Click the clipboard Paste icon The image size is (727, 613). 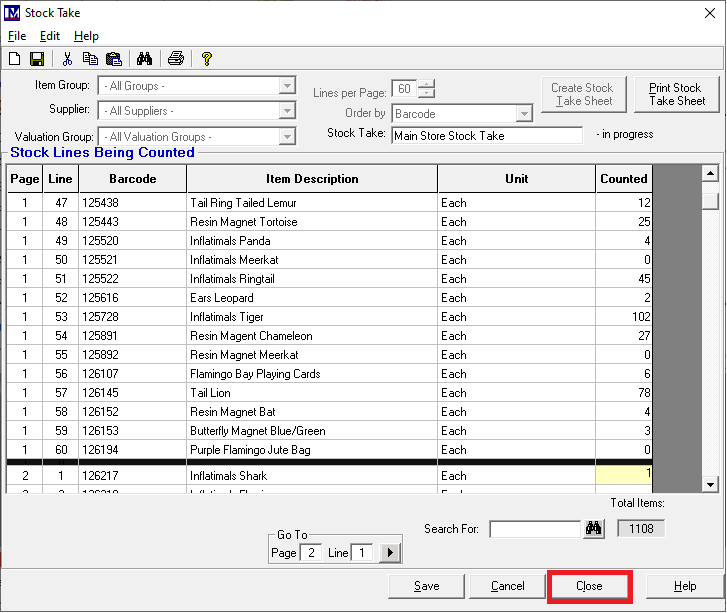click(113, 59)
